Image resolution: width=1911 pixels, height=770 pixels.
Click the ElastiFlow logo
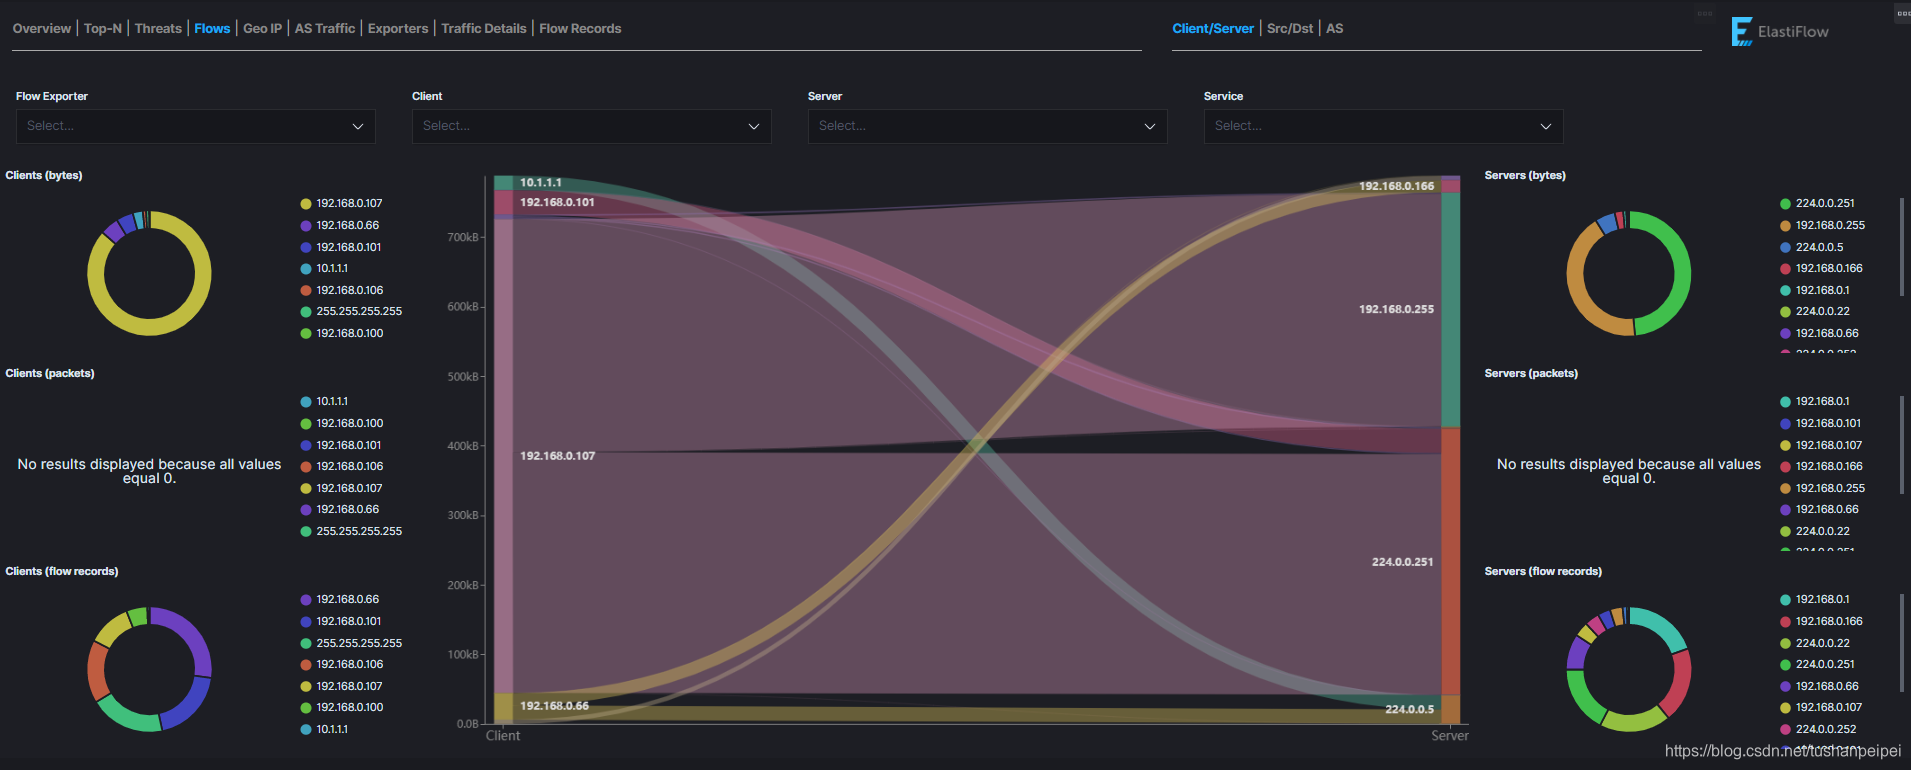click(x=1780, y=31)
